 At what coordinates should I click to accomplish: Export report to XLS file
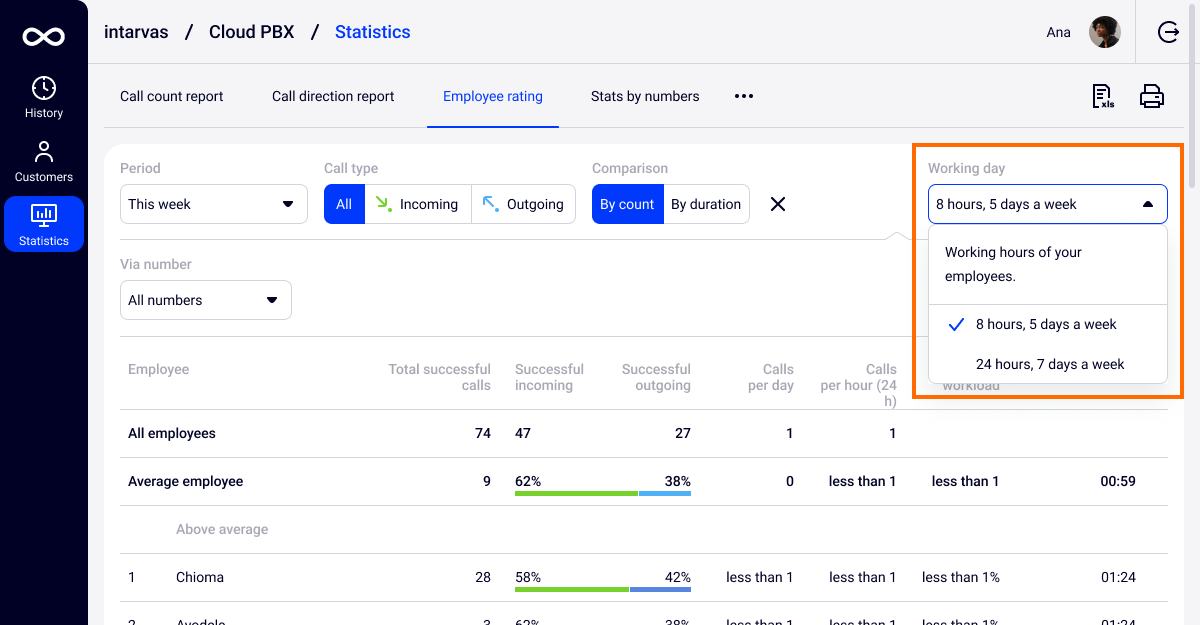coord(1102,96)
